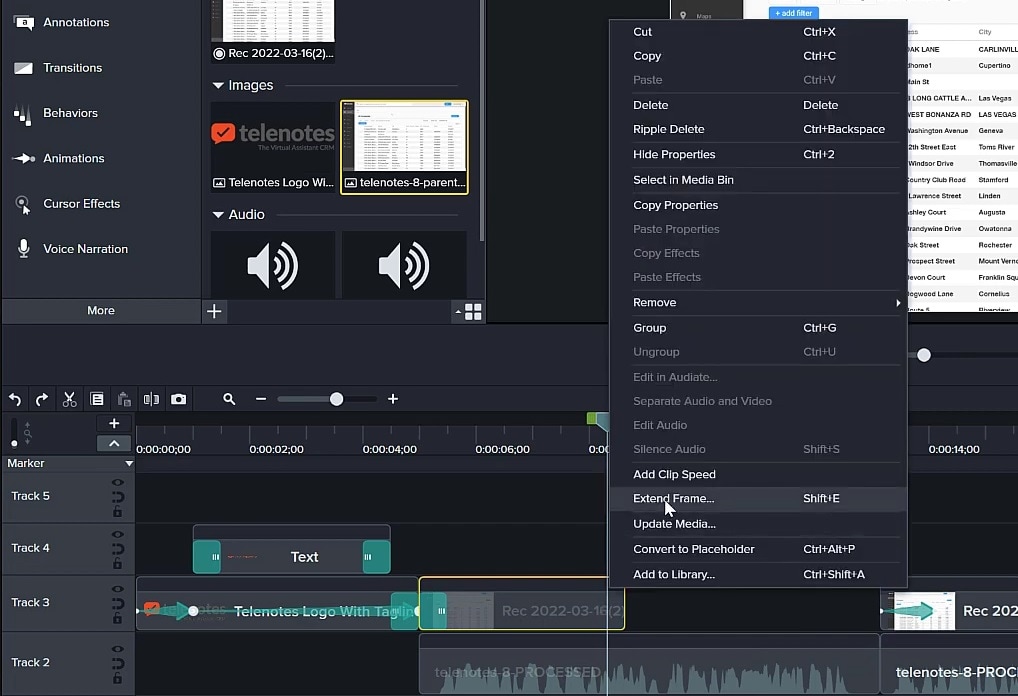Click the Redo arrow in timeline toolbar
The height and width of the screenshot is (696, 1018).
42,399
